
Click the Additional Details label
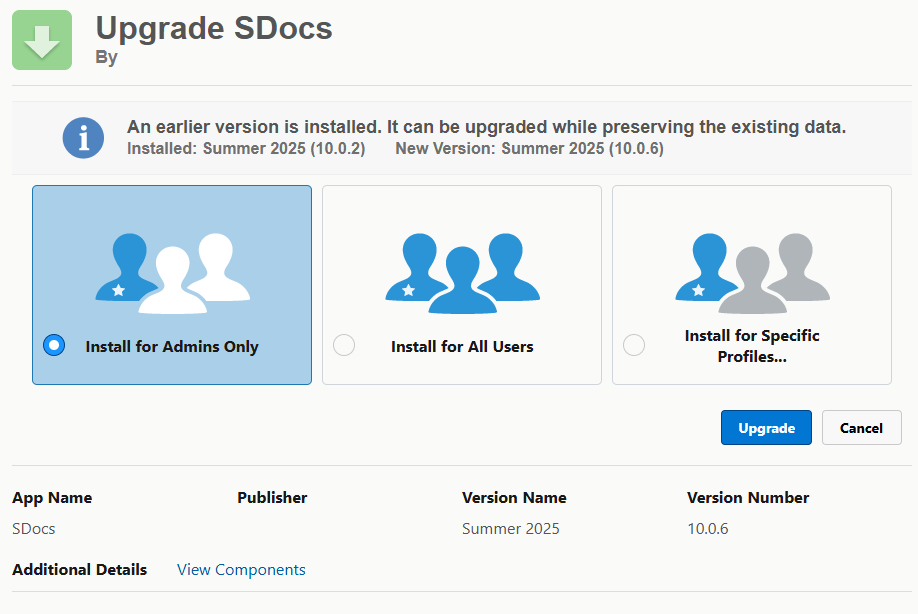79,570
